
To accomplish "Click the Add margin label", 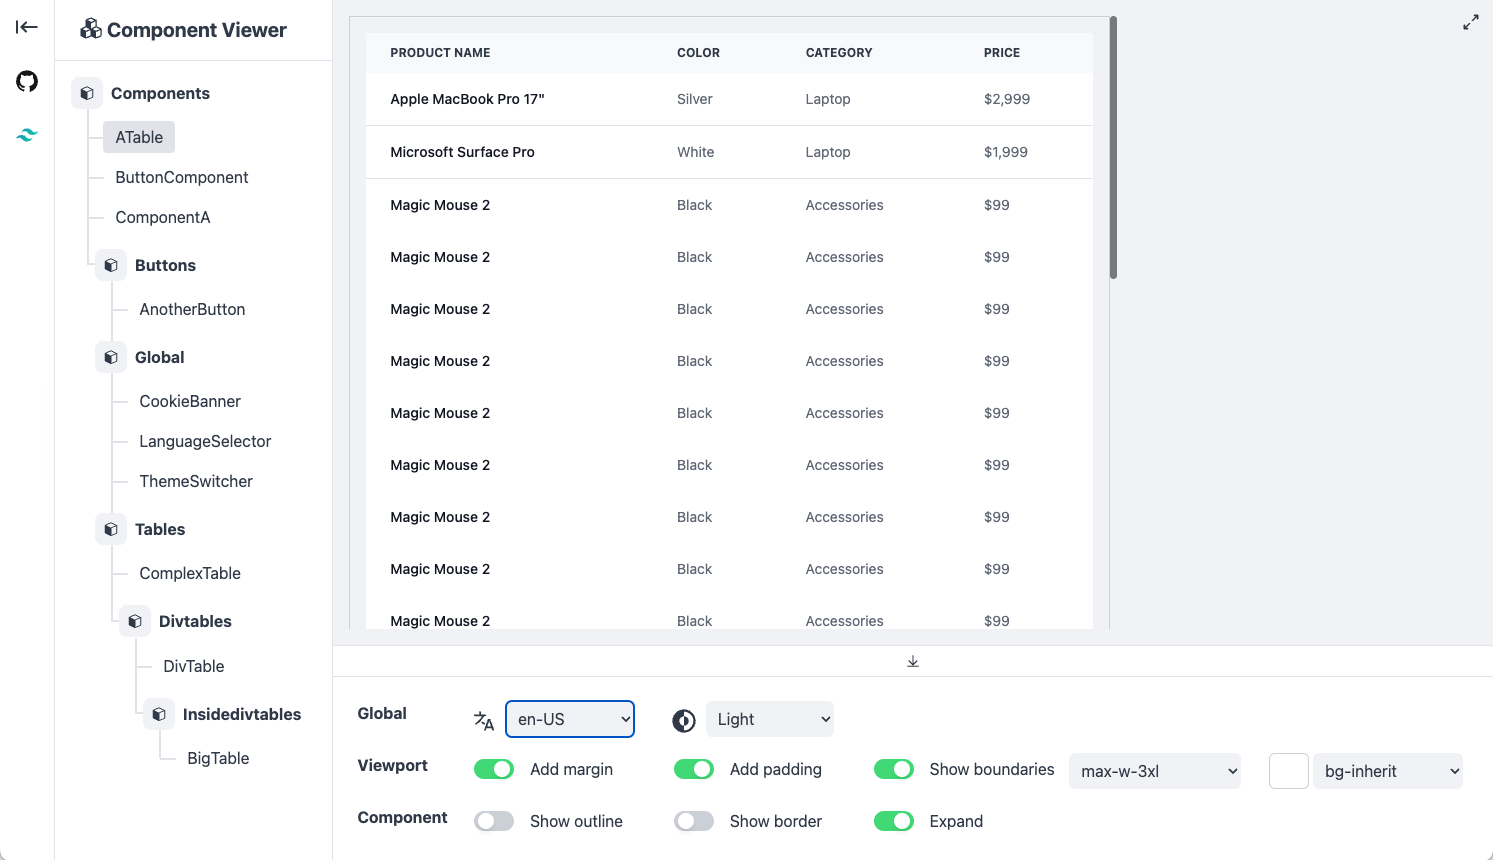I will point(571,769).
